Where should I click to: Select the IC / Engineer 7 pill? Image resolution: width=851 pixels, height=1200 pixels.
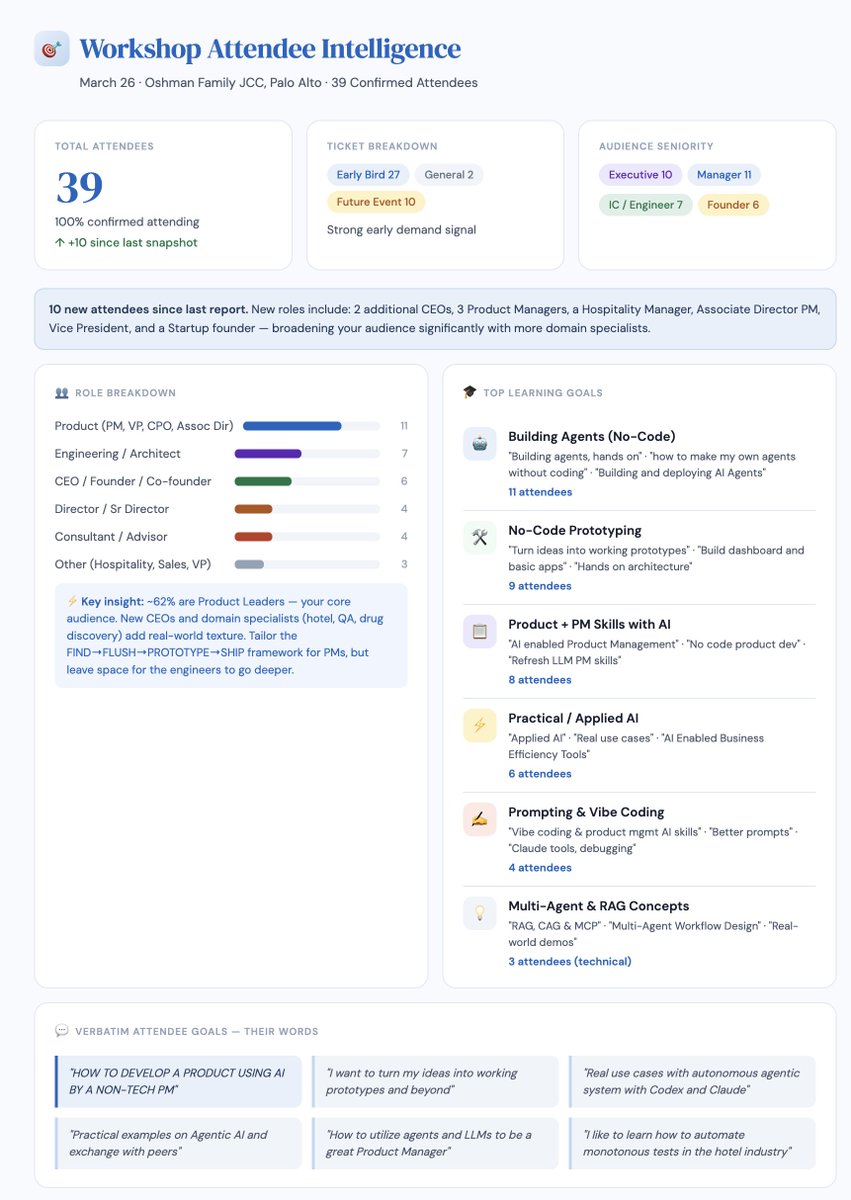click(x=646, y=205)
